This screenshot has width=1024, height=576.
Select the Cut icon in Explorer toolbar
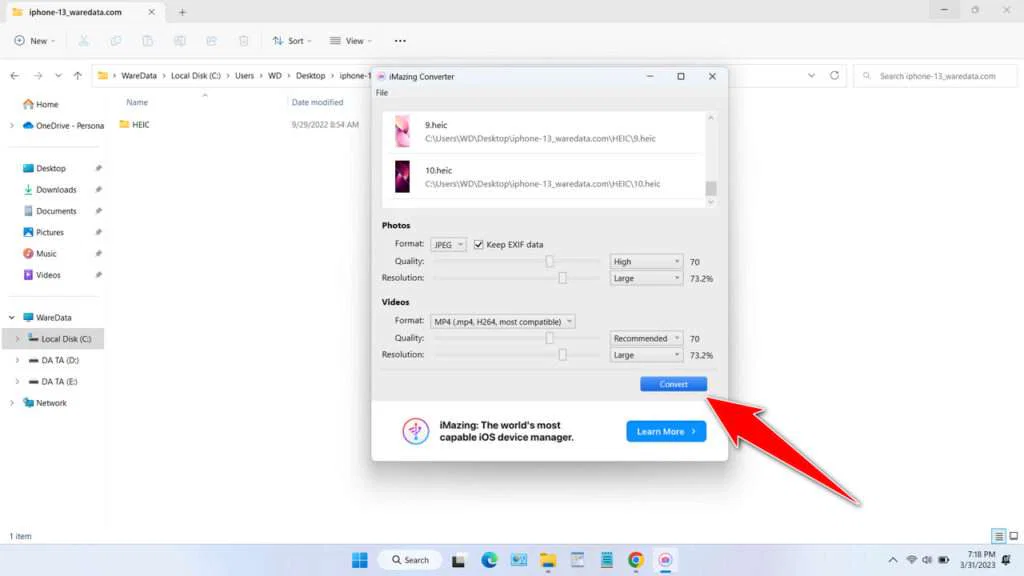tap(84, 40)
